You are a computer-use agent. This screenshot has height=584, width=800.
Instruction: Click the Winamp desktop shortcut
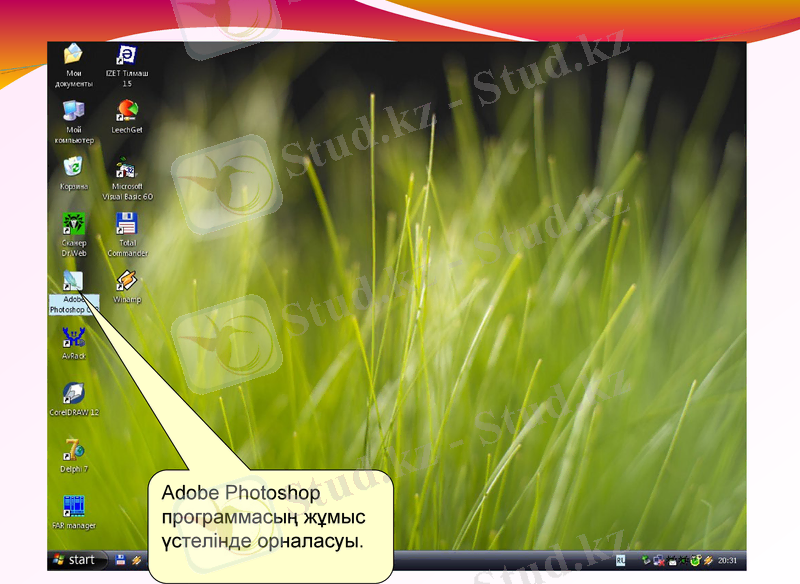point(127,281)
